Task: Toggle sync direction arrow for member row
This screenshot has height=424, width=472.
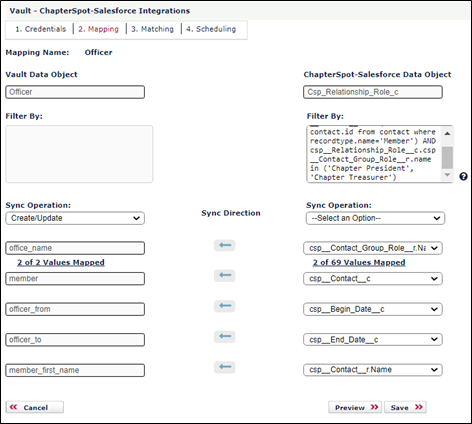Action: [225, 275]
